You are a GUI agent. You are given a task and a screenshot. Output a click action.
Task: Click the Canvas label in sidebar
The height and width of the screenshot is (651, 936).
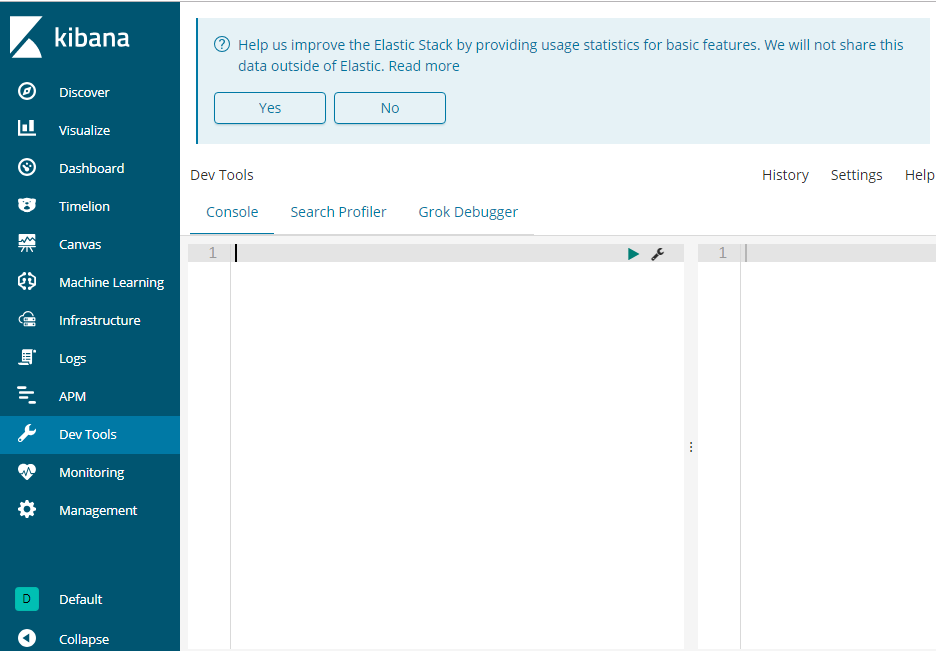(80, 244)
